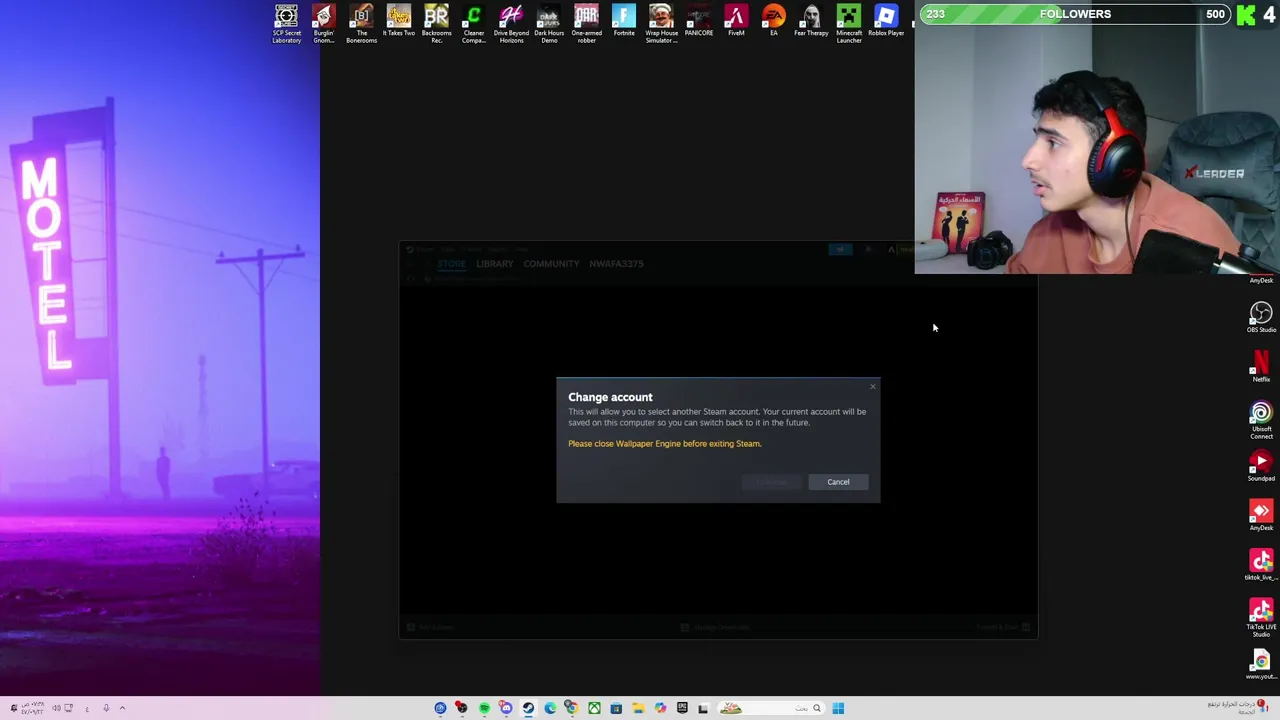Open SCP Secret Laboratory desktop shortcut
The width and height of the screenshot is (1280, 720).
pyautogui.click(x=286, y=24)
